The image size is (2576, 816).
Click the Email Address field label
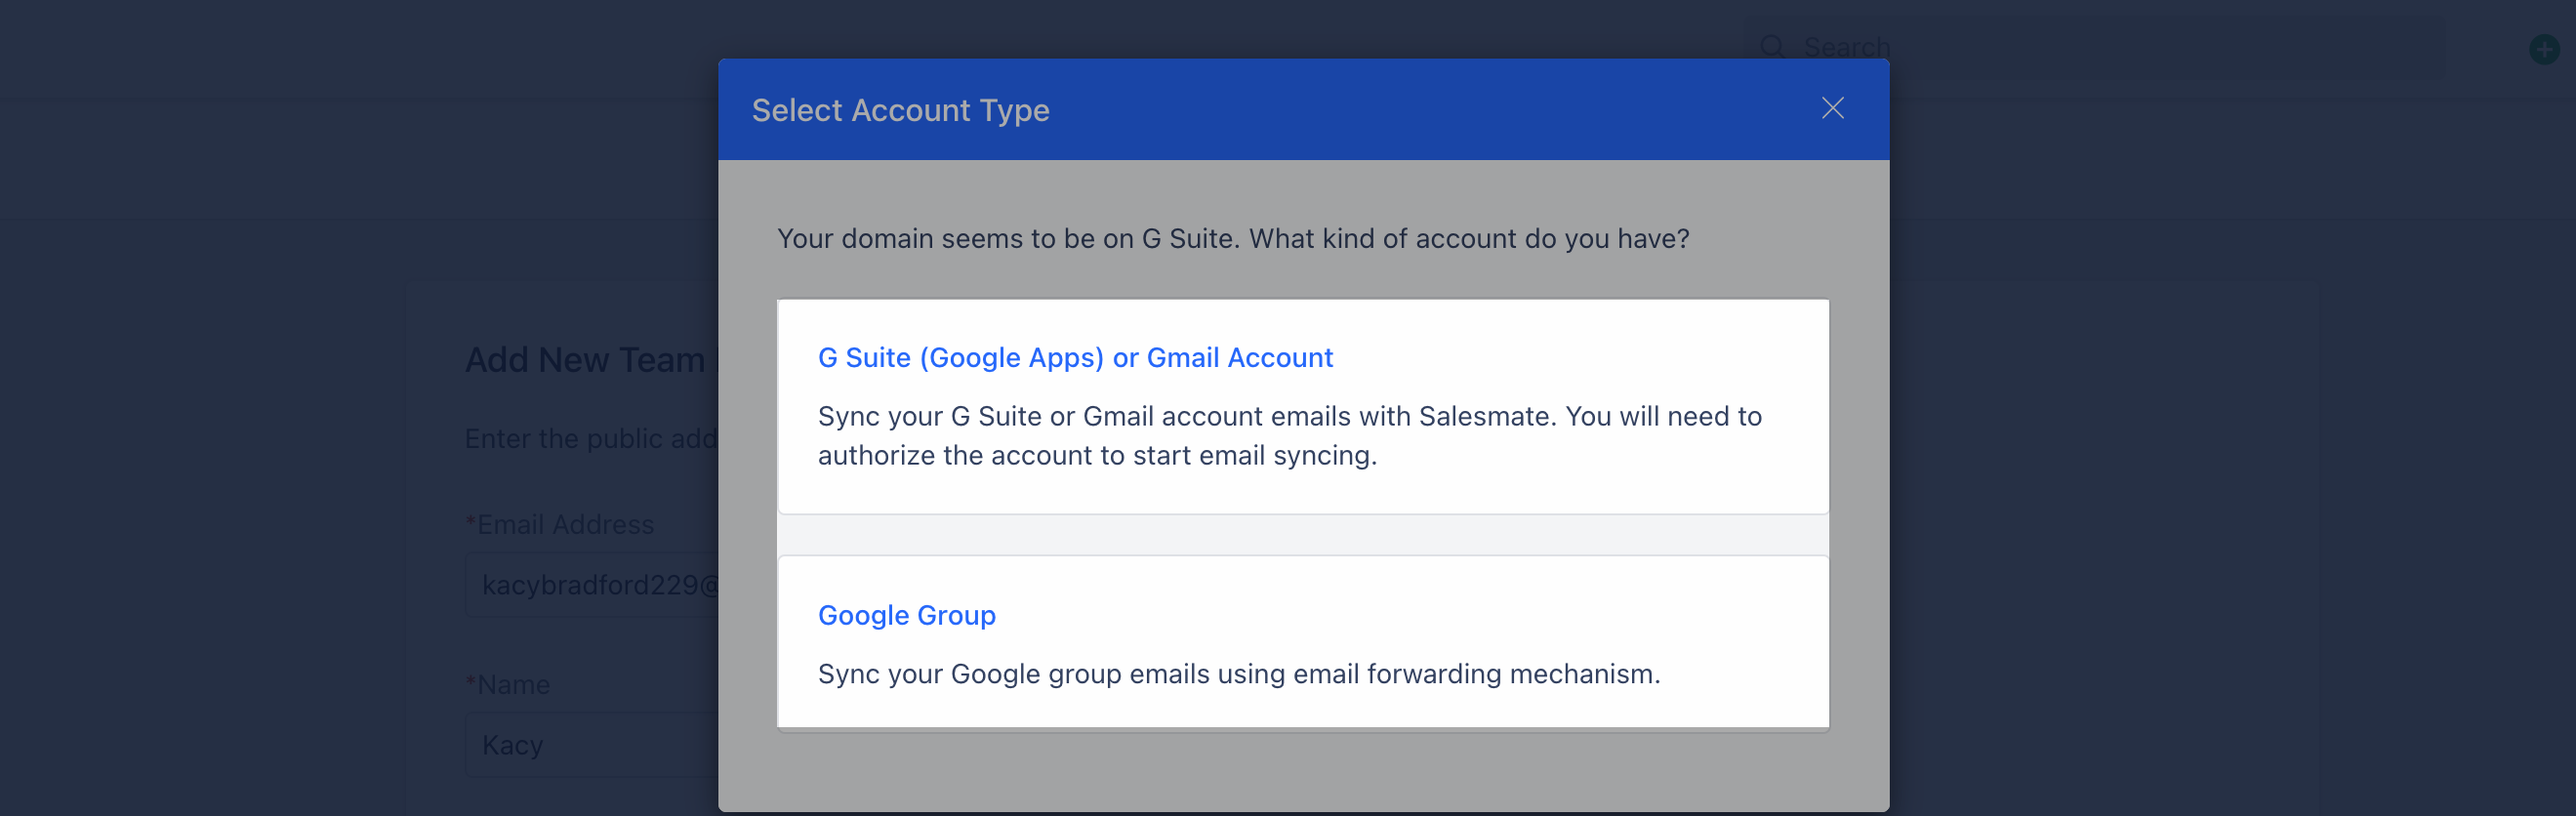tap(560, 524)
